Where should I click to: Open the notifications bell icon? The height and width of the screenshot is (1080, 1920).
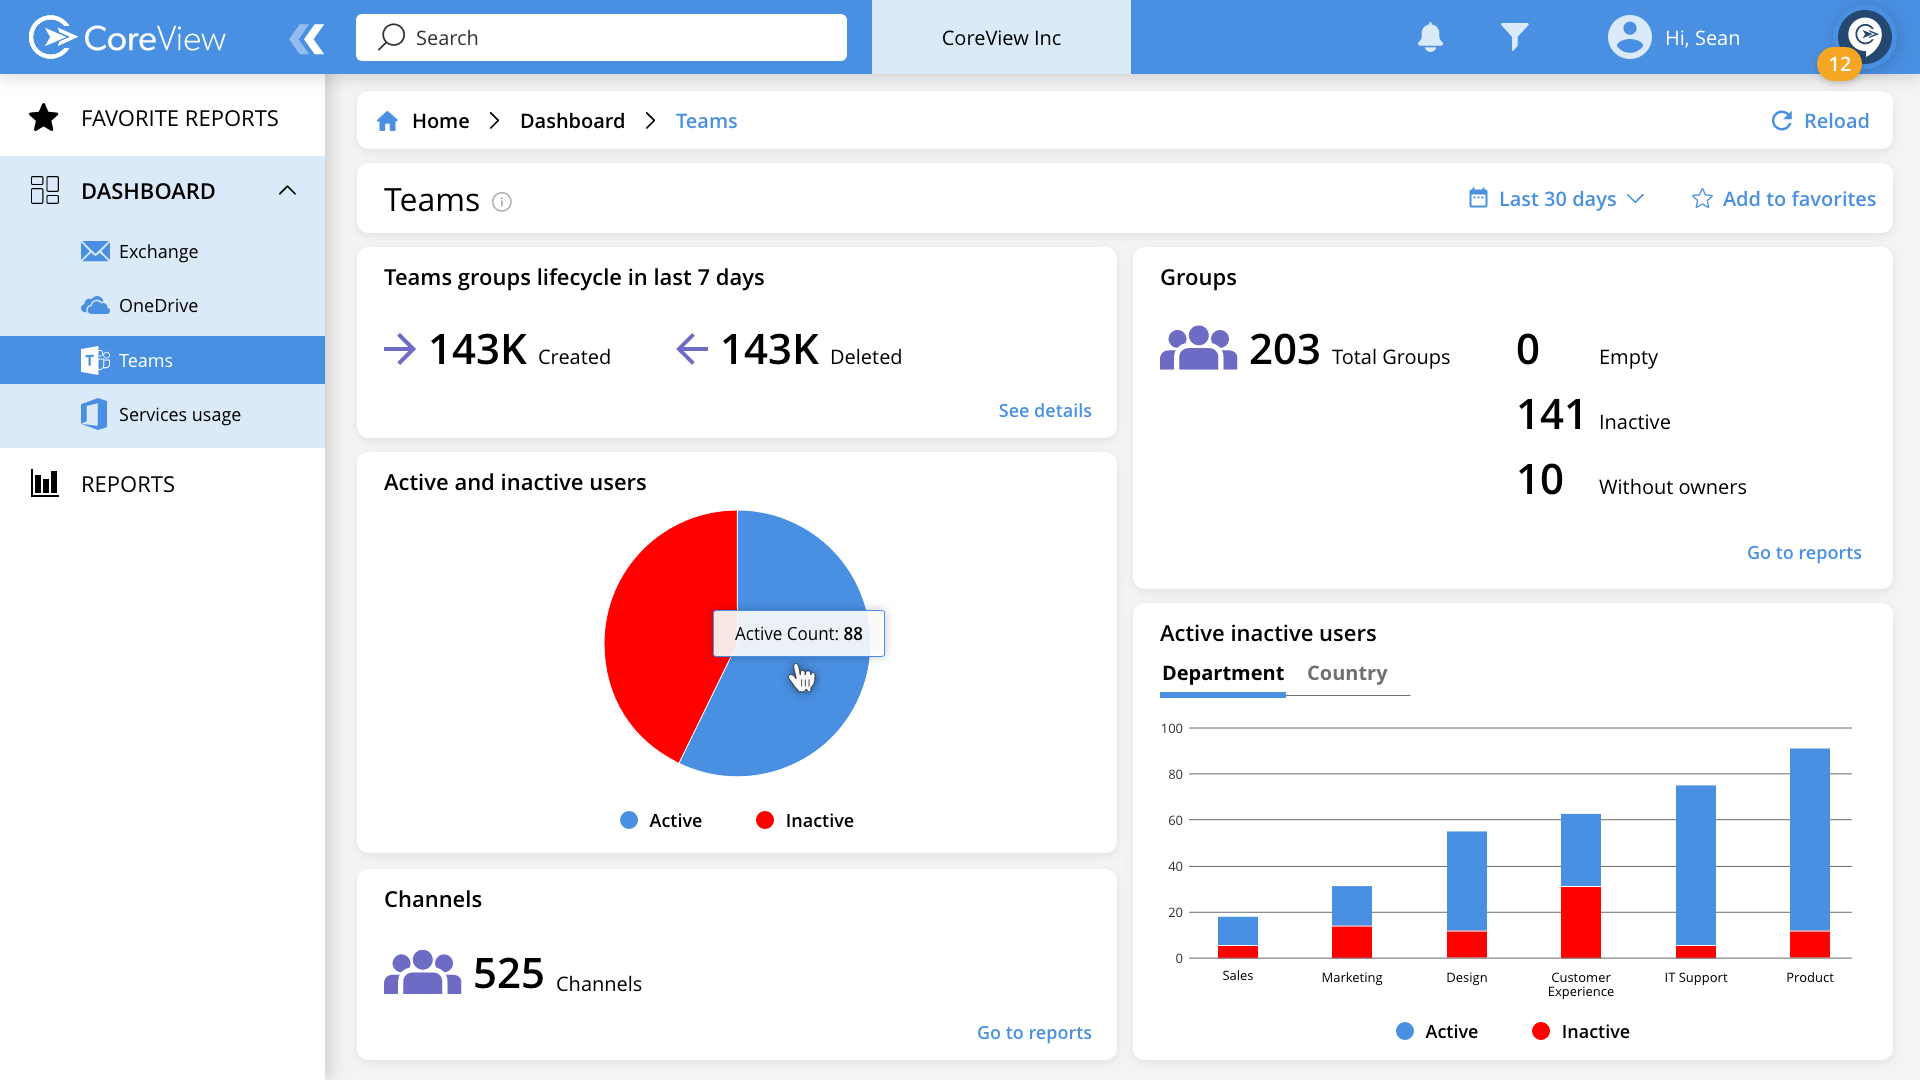click(x=1431, y=37)
